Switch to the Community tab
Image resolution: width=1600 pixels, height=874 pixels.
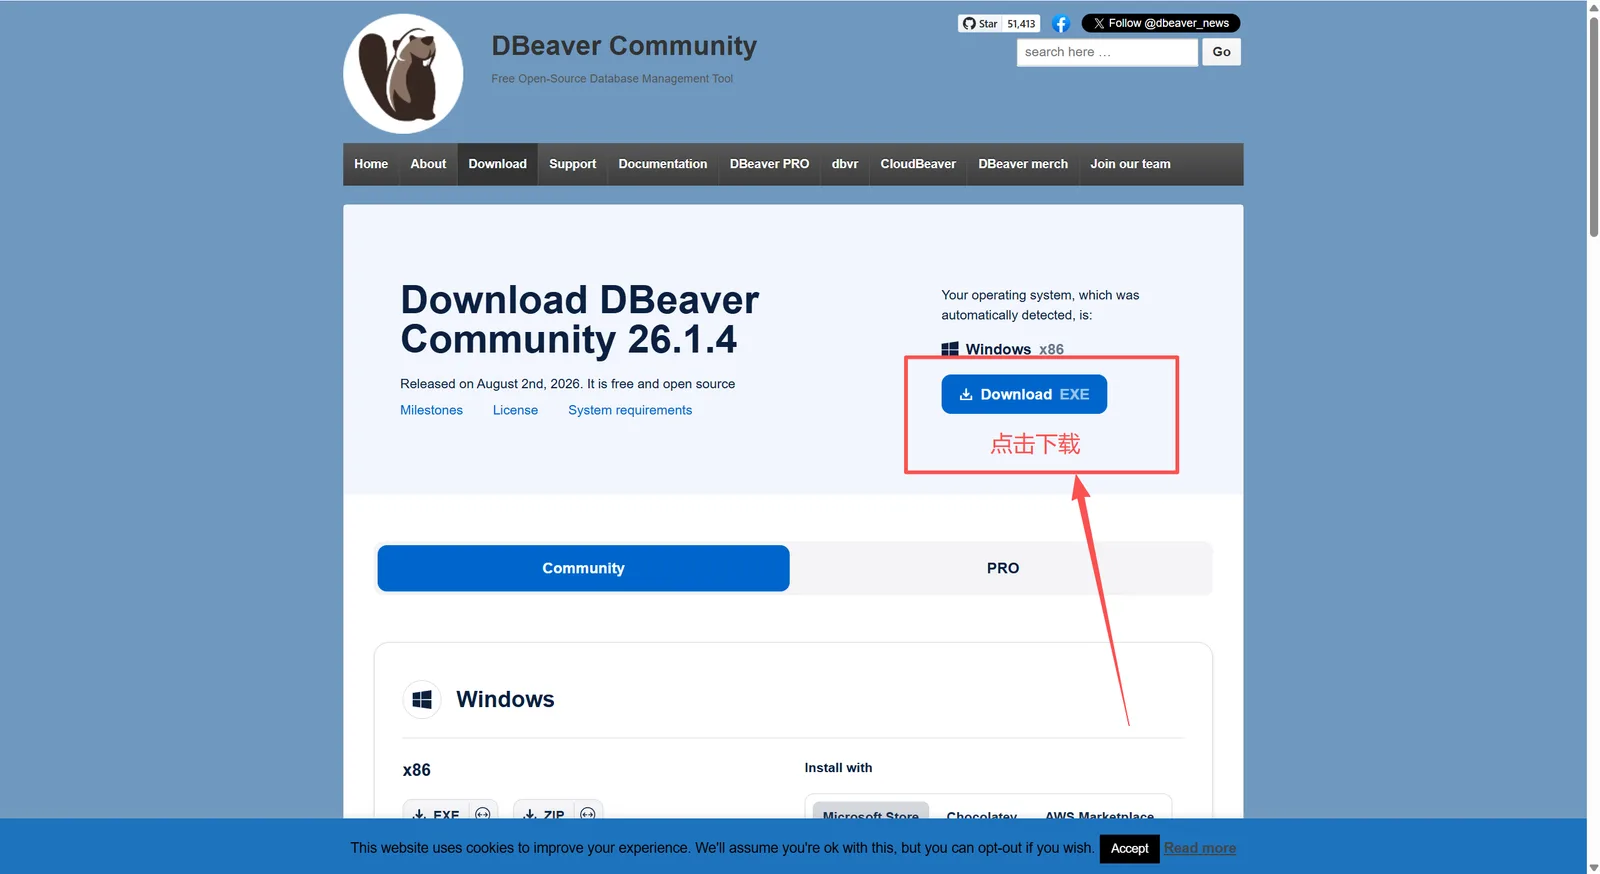point(583,568)
